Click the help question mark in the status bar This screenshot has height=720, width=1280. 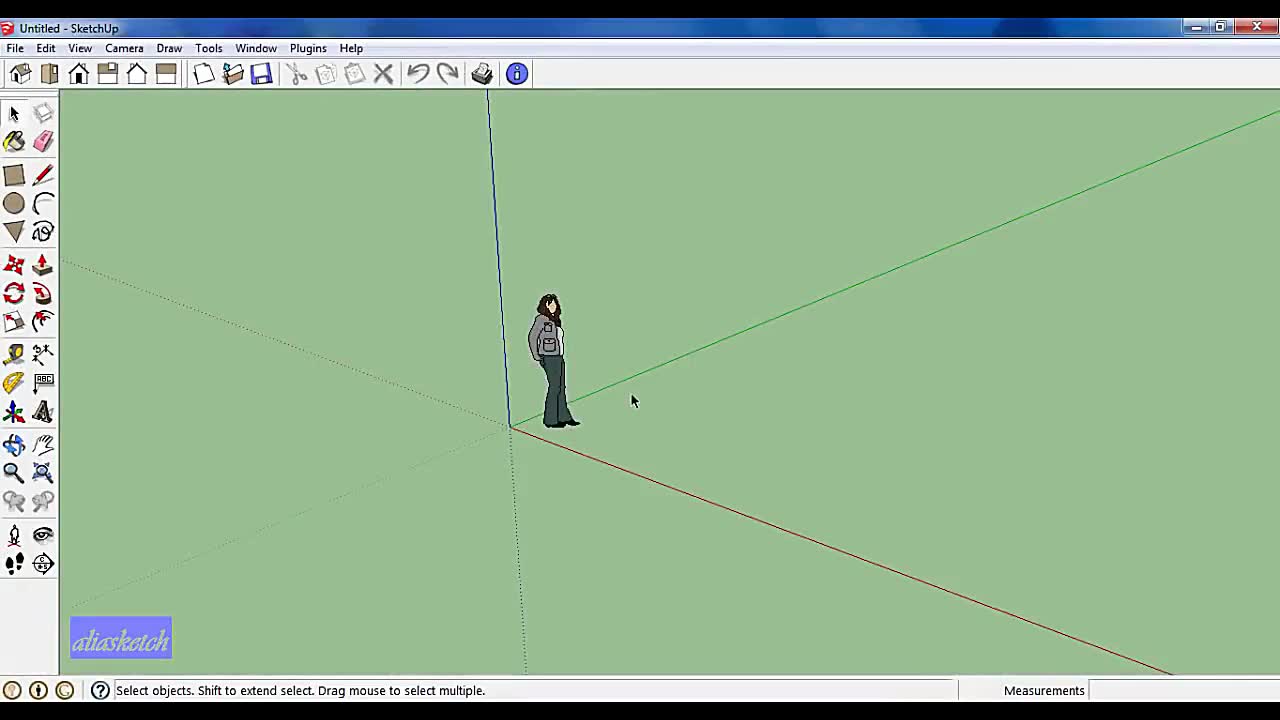click(100, 690)
